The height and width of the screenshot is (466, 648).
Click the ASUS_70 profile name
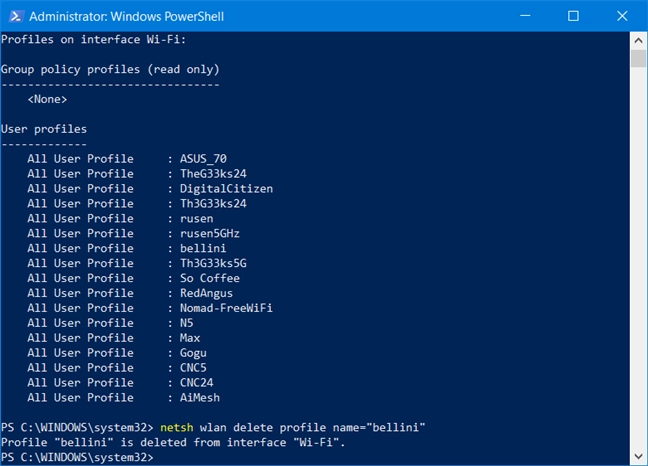[x=203, y=159]
